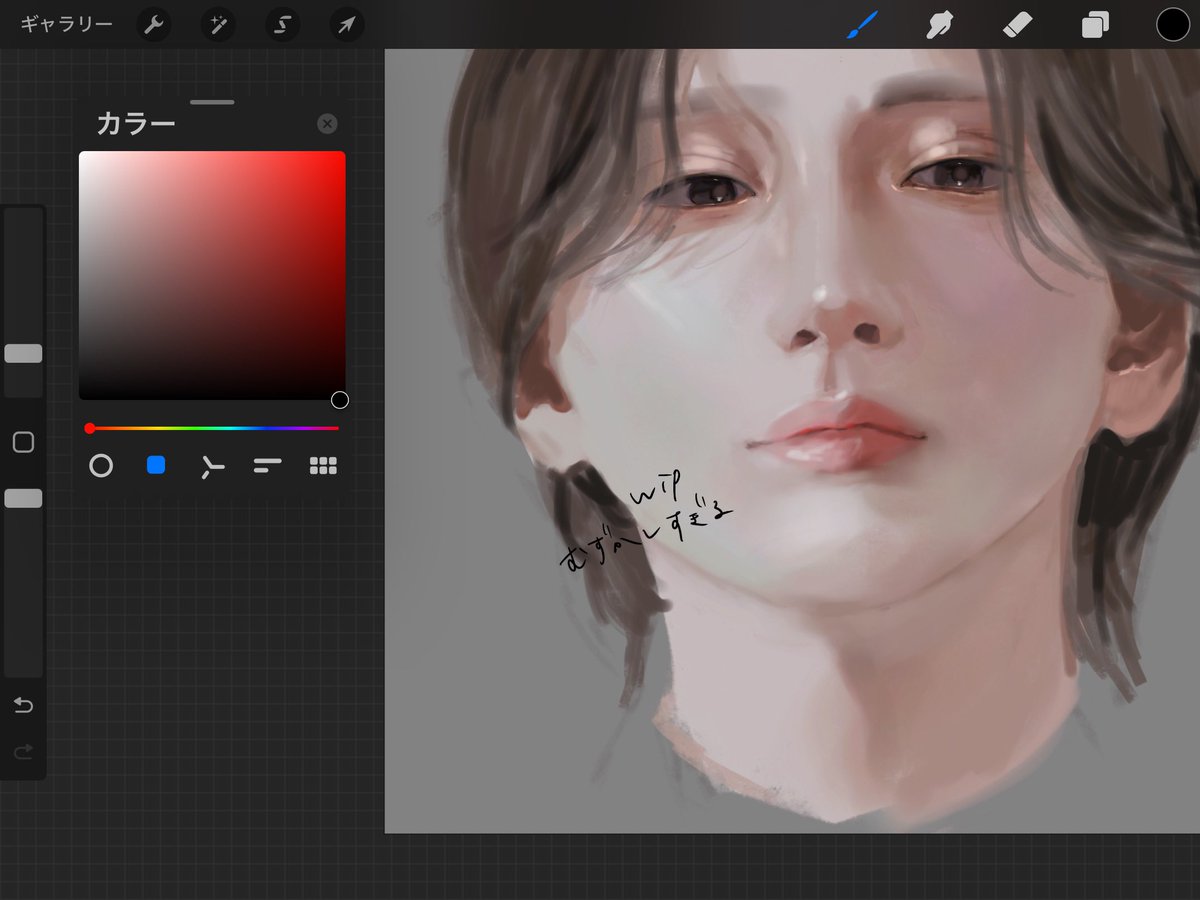This screenshot has width=1200, height=900.
Task: Select the Eraser tool
Action: point(1017,25)
